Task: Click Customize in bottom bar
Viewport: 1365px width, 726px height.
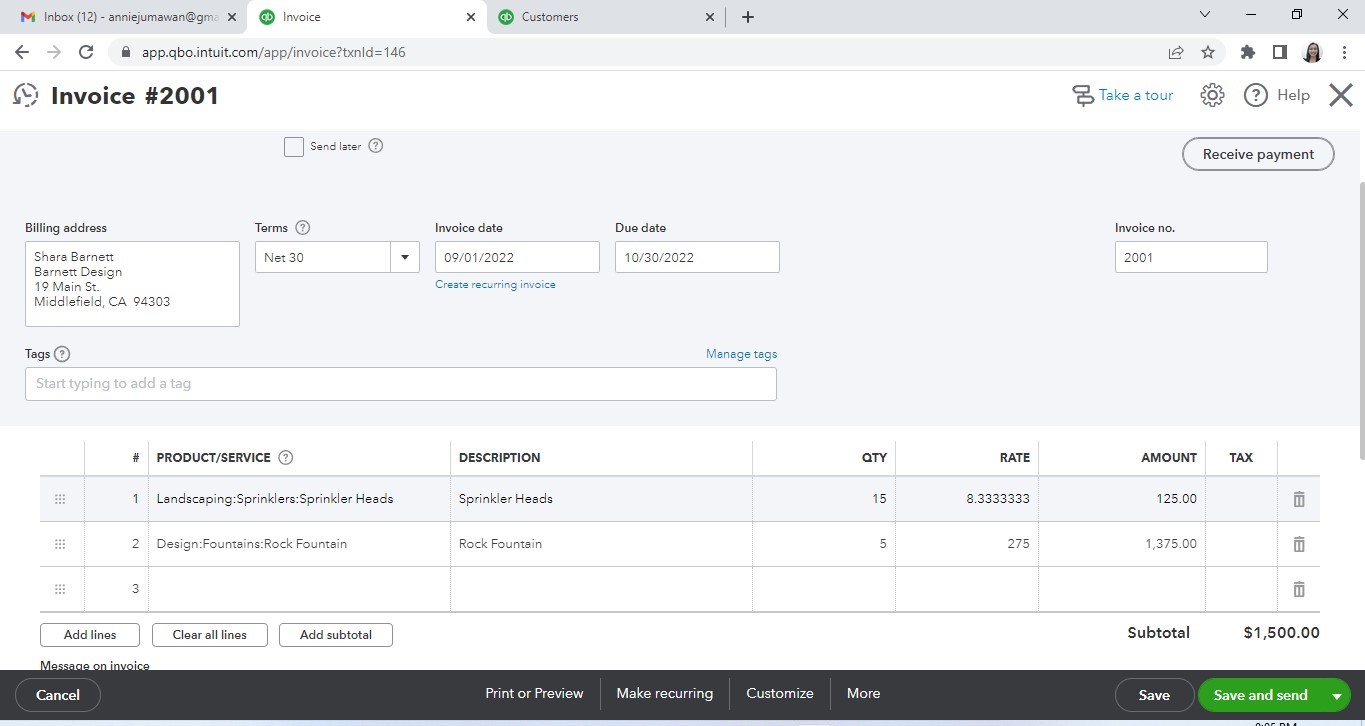Action: (x=780, y=693)
